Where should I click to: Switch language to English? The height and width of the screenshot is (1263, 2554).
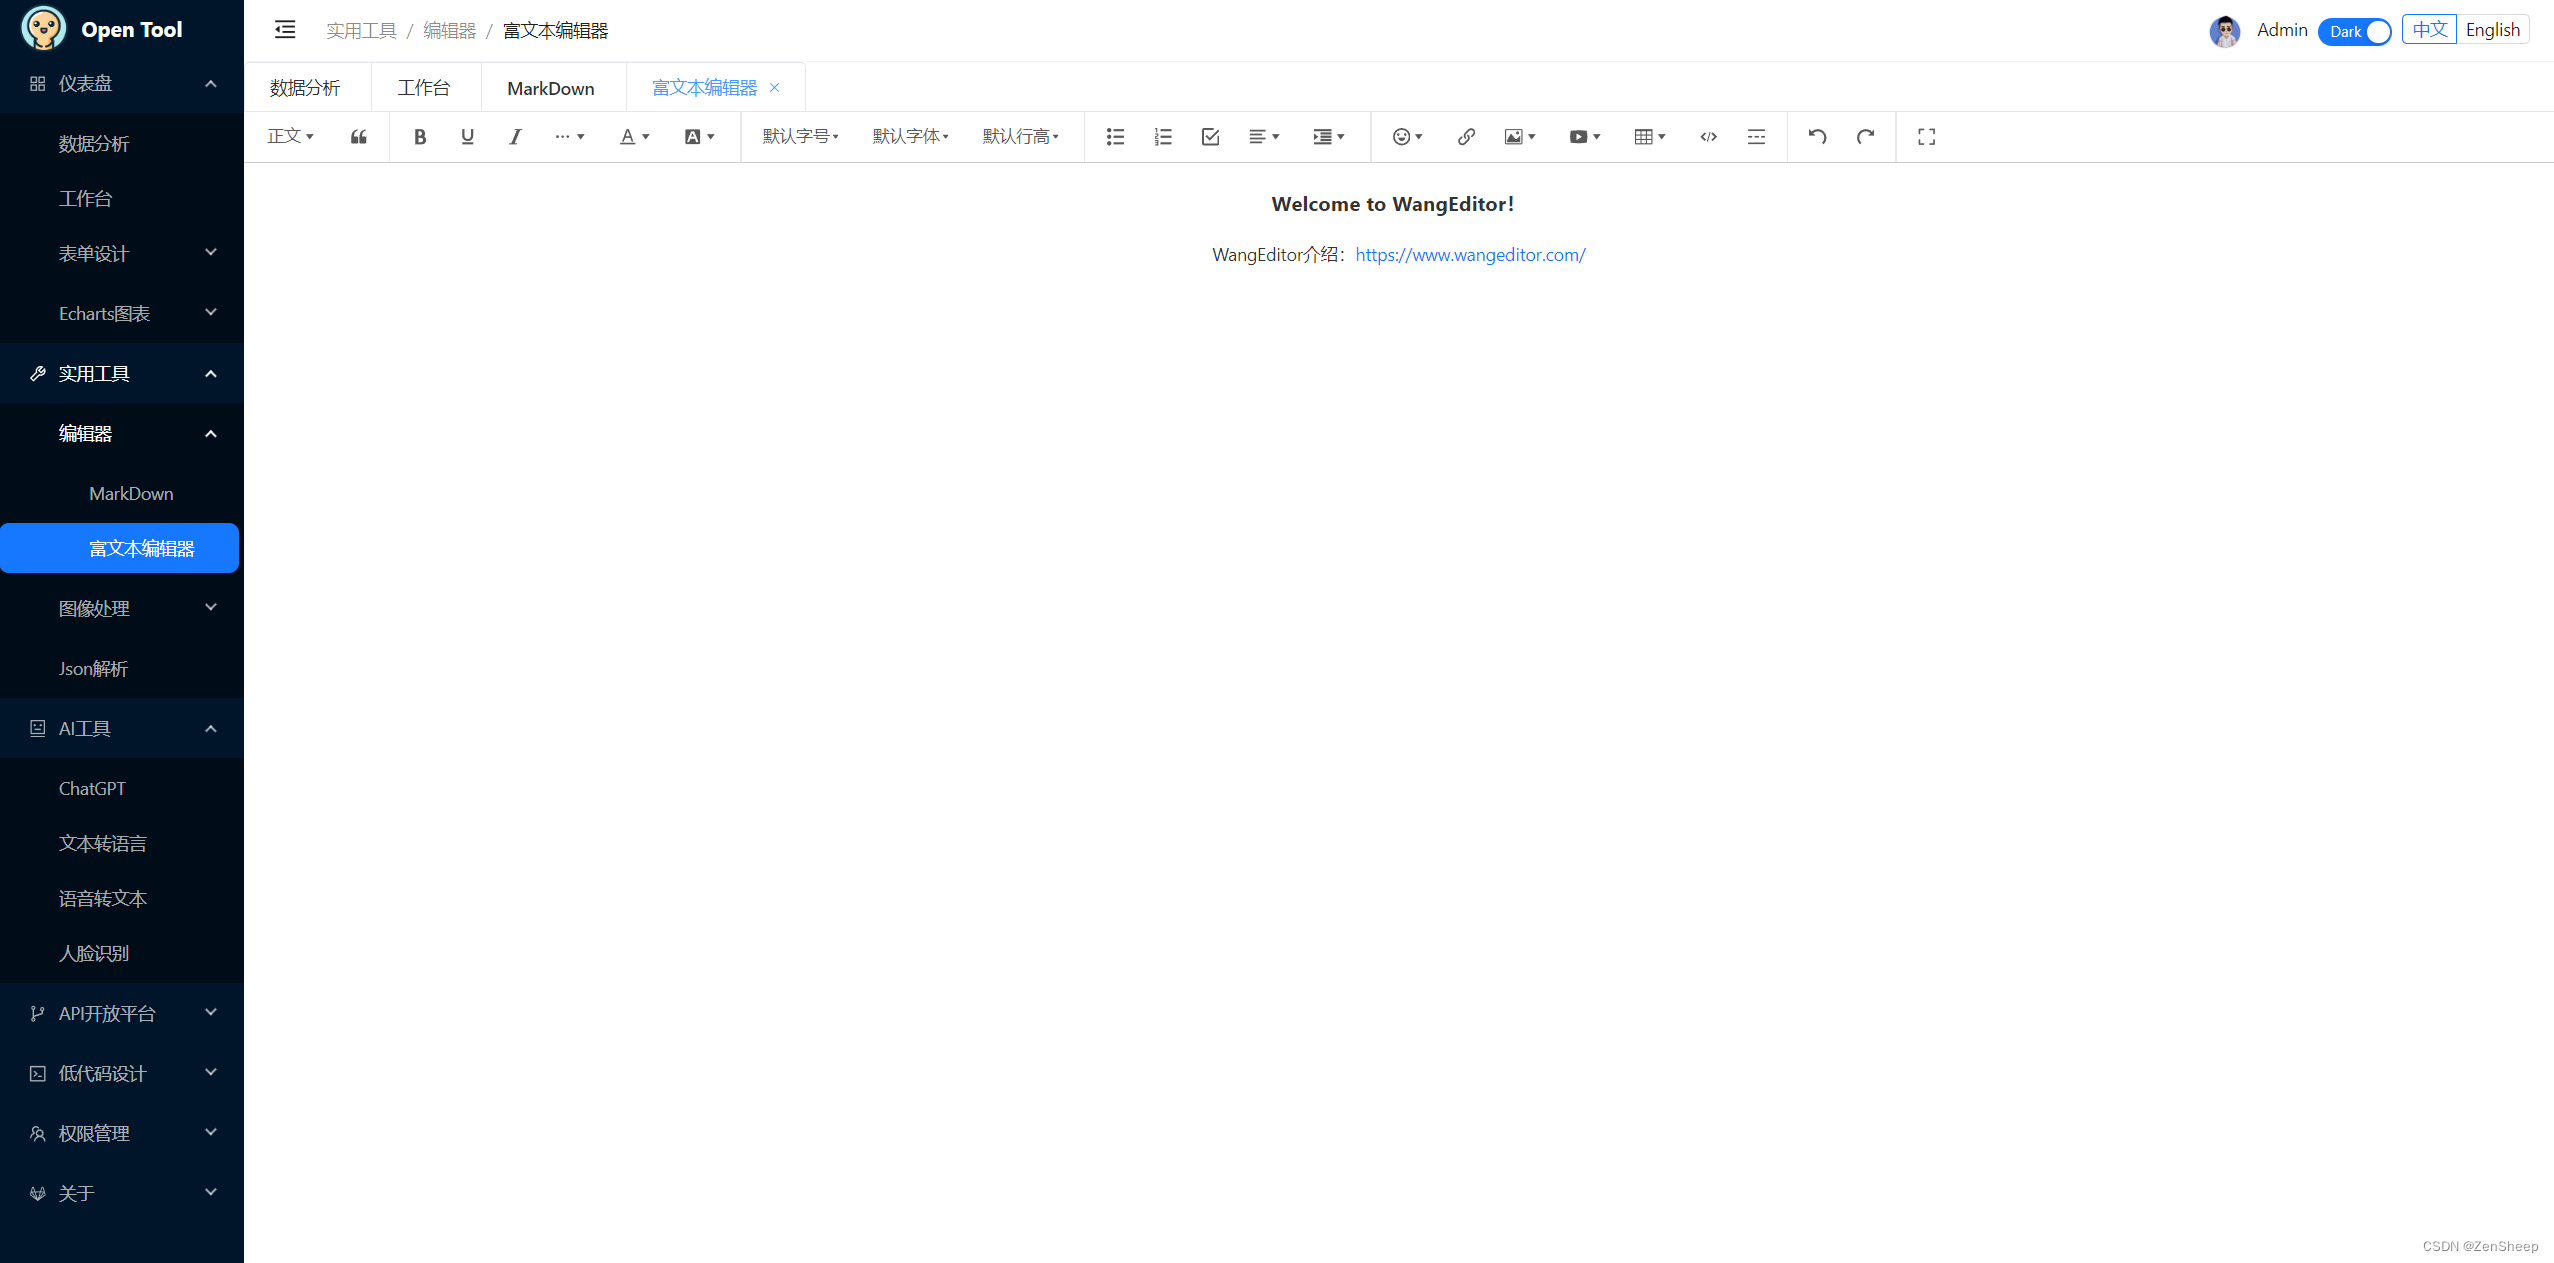point(2492,30)
